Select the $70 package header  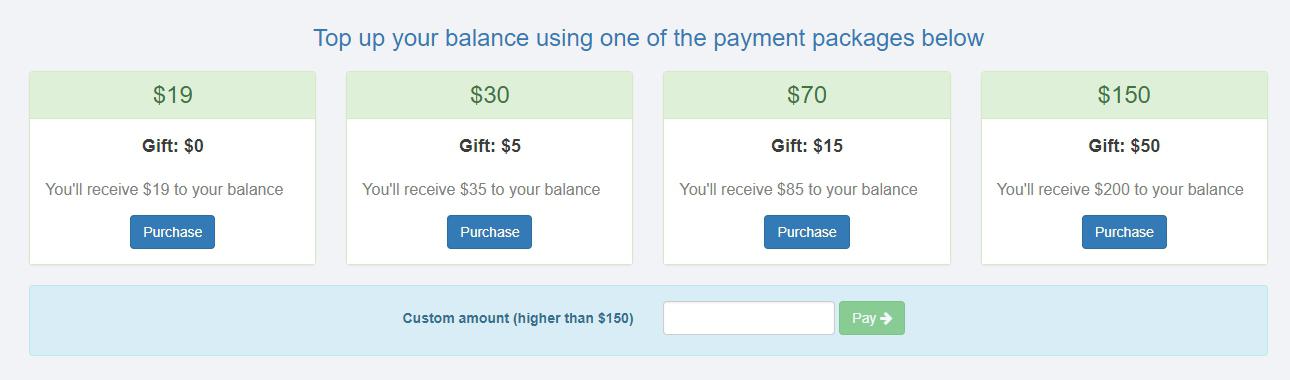click(807, 95)
